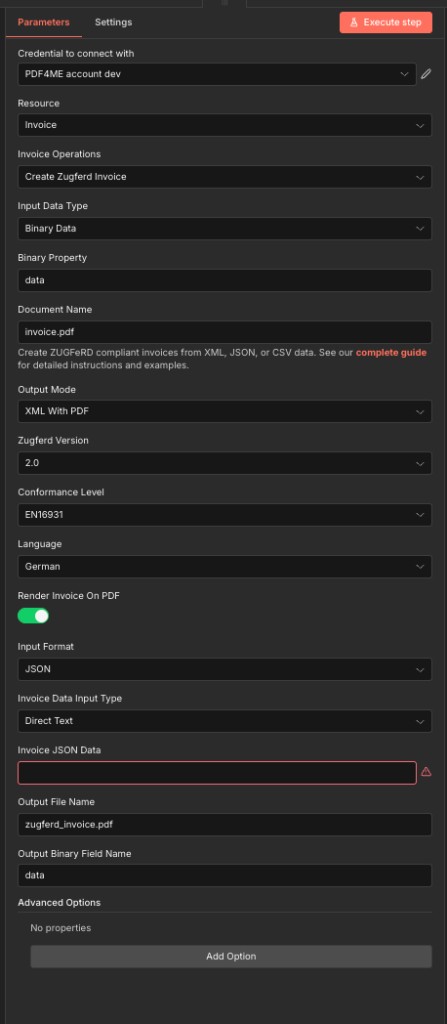Image resolution: width=447 pixels, height=1024 pixels.
Task: Click the Execute step button
Action: [x=386, y=22]
